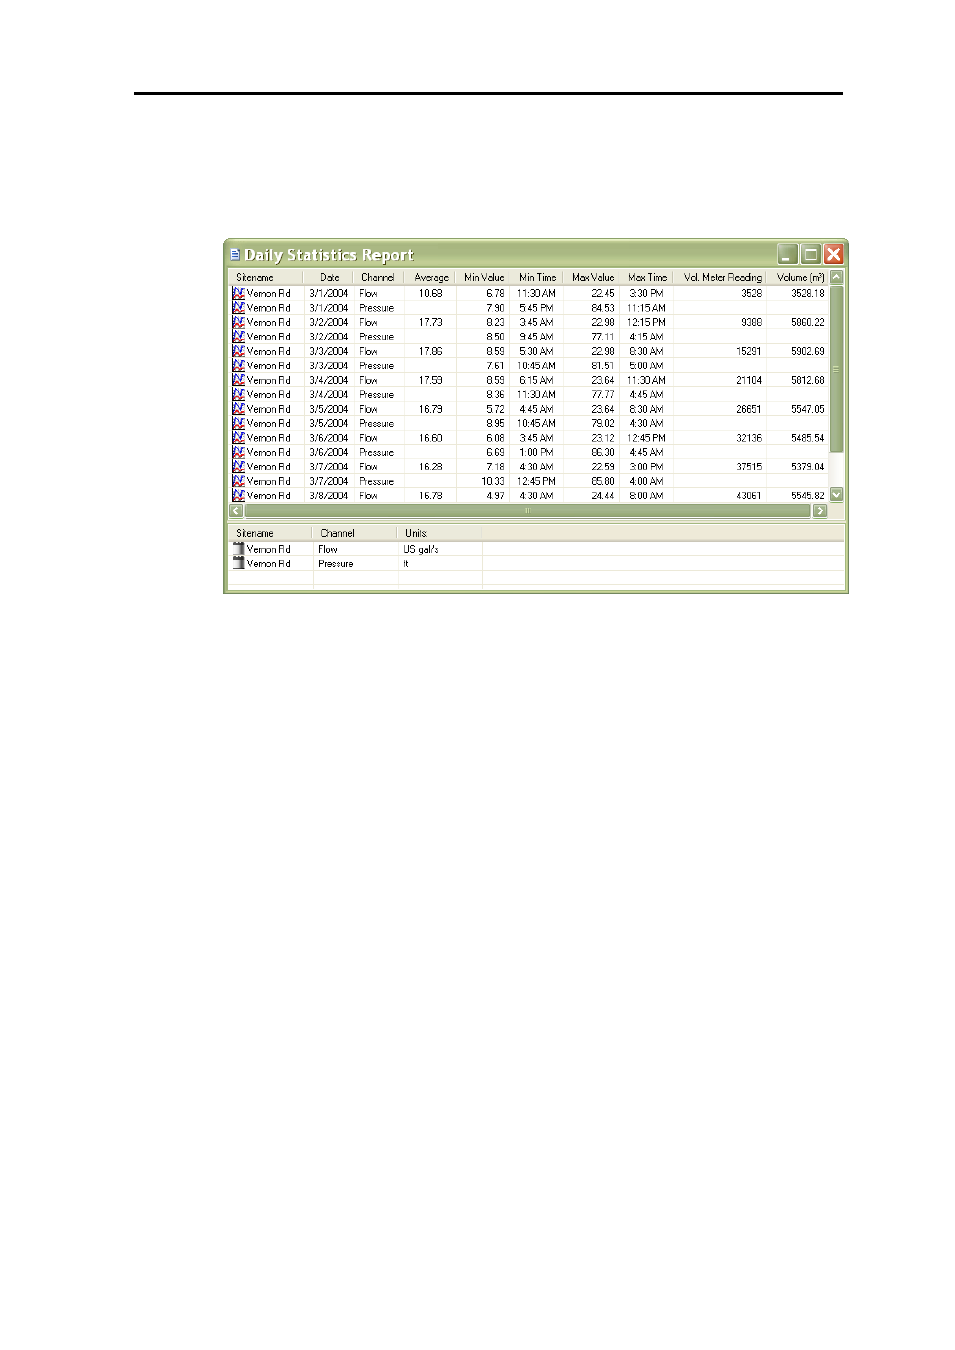Click the Units column header in the lower pane
Image resolution: width=955 pixels, height=1350 pixels.
[440, 533]
